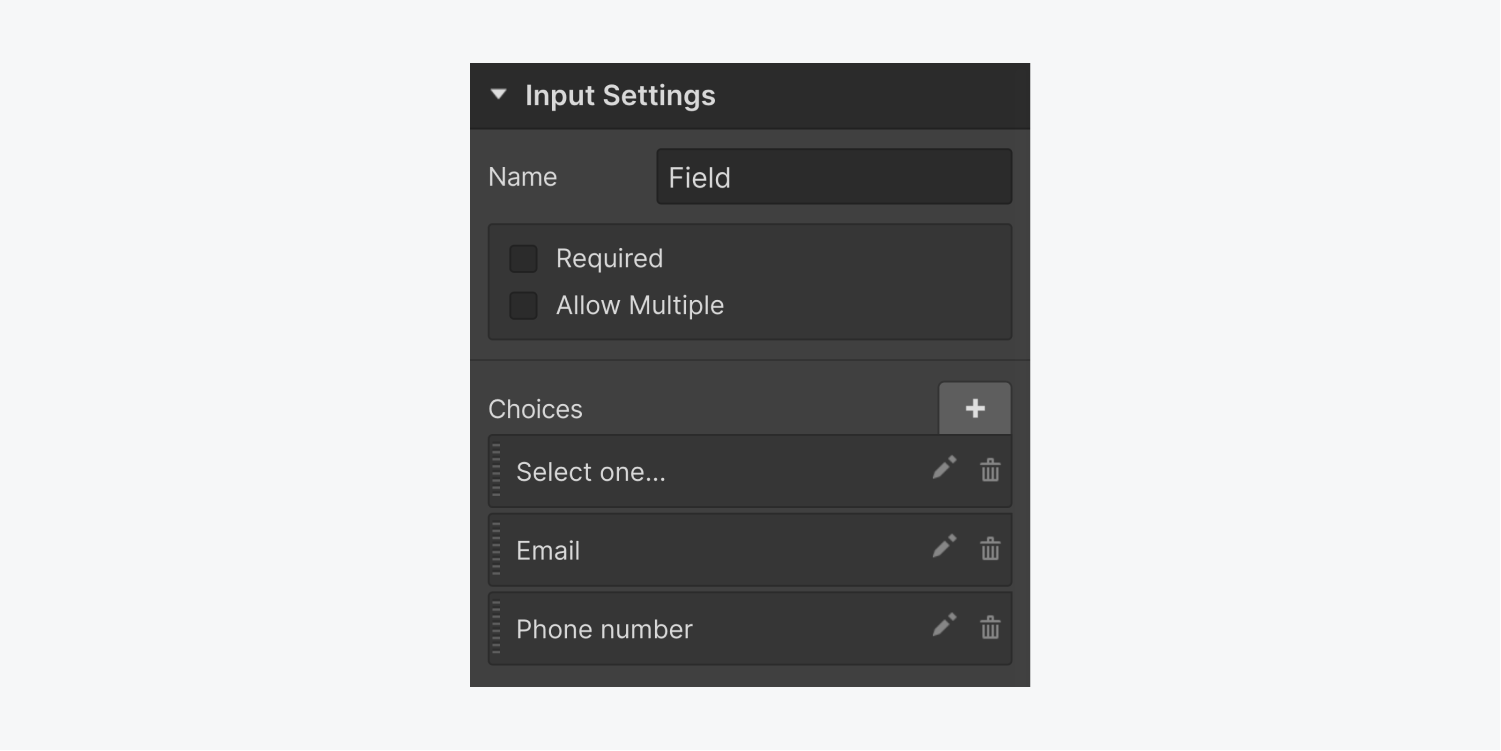The height and width of the screenshot is (751, 1501).
Task: Edit the "Email" choice with pencil icon
Action: coord(943,549)
